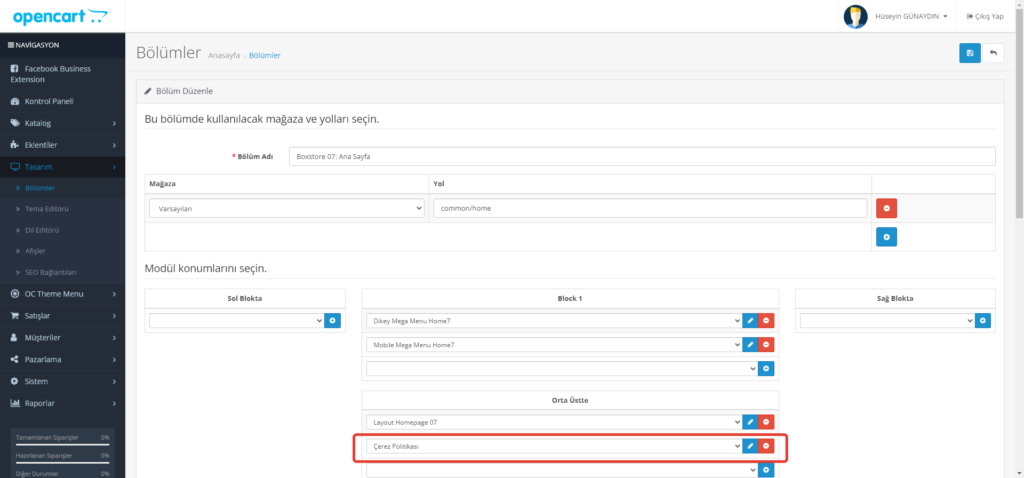This screenshot has width=1024, height=478.
Task: Add a new store route row
Action: [886, 237]
